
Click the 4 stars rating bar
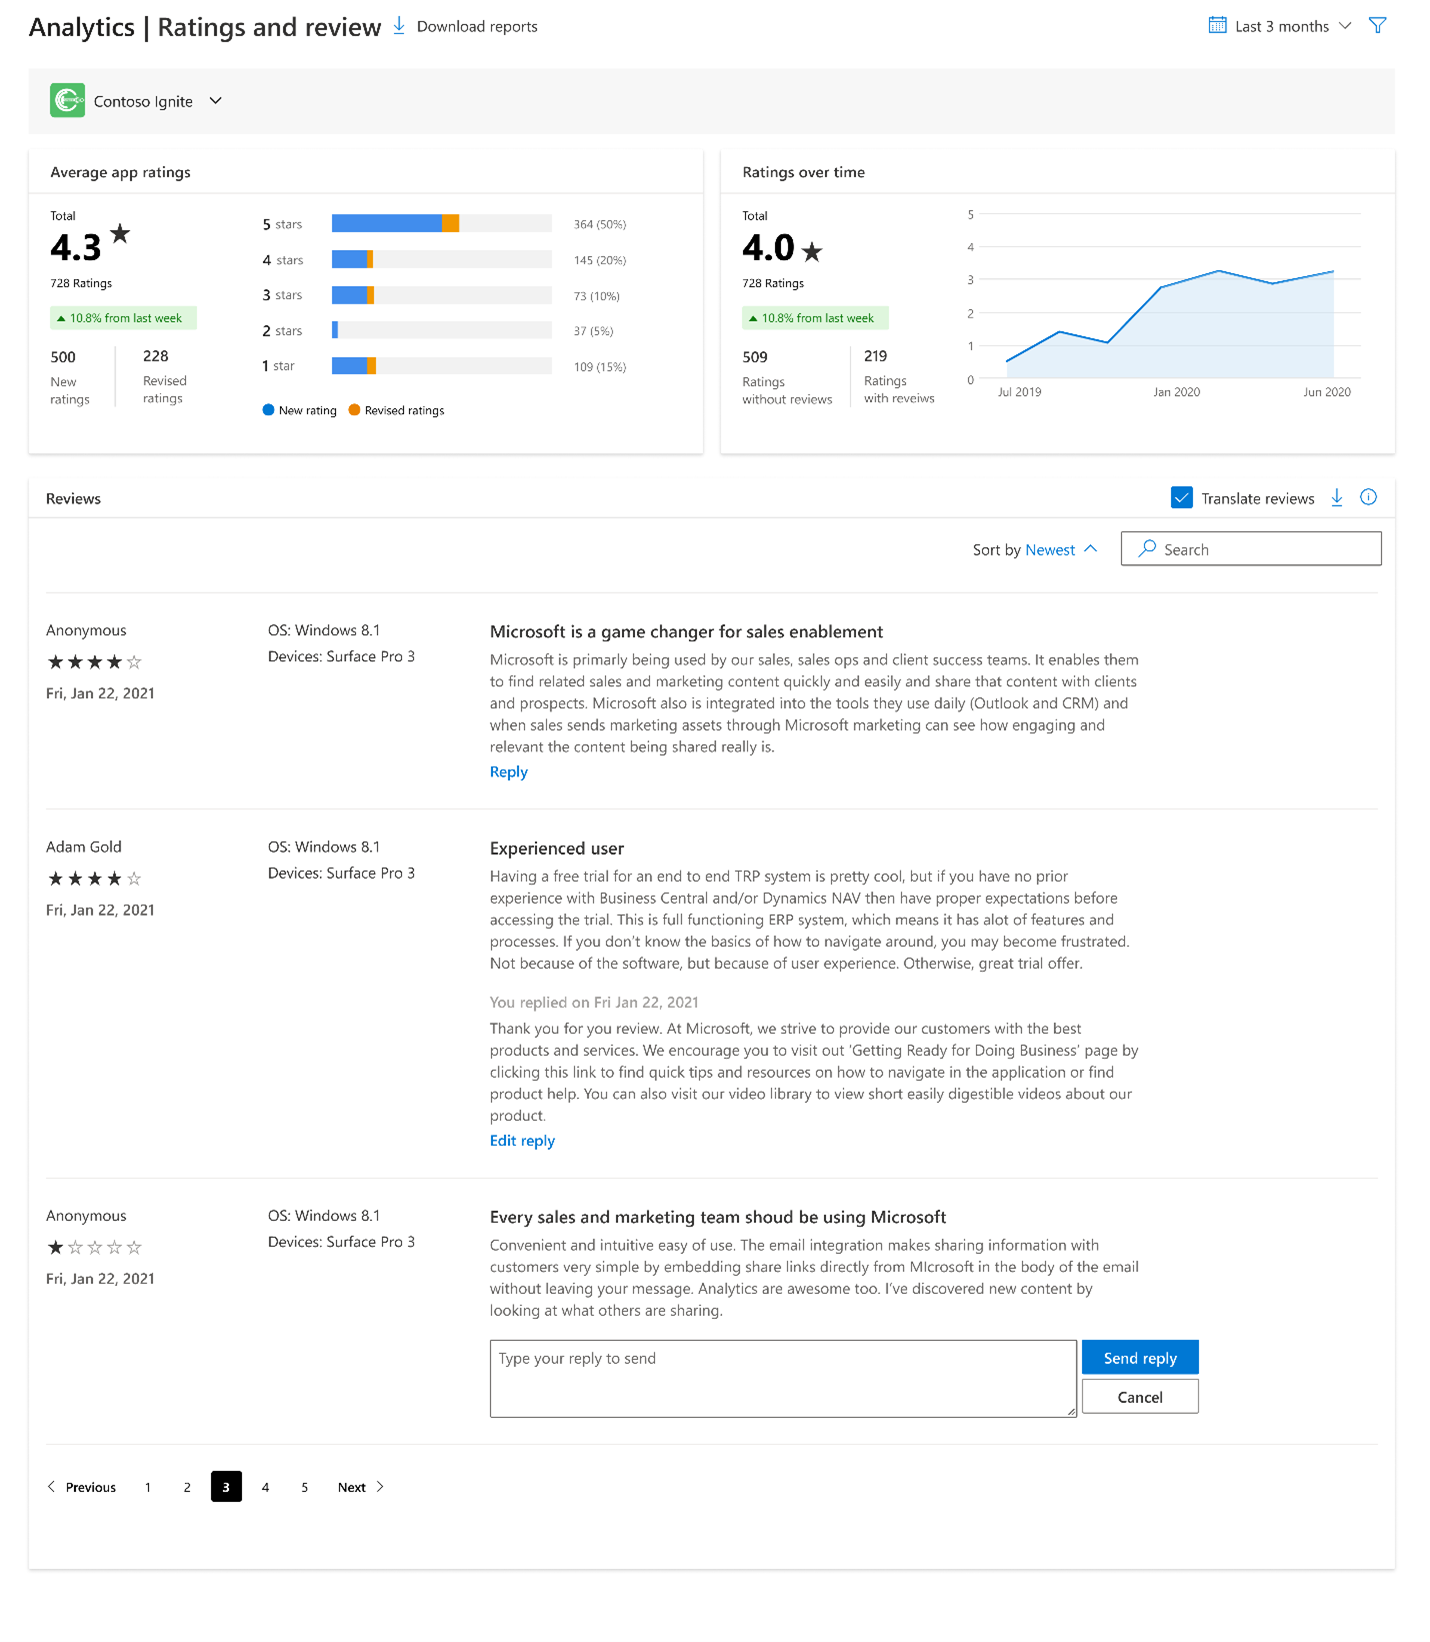coord(442,259)
